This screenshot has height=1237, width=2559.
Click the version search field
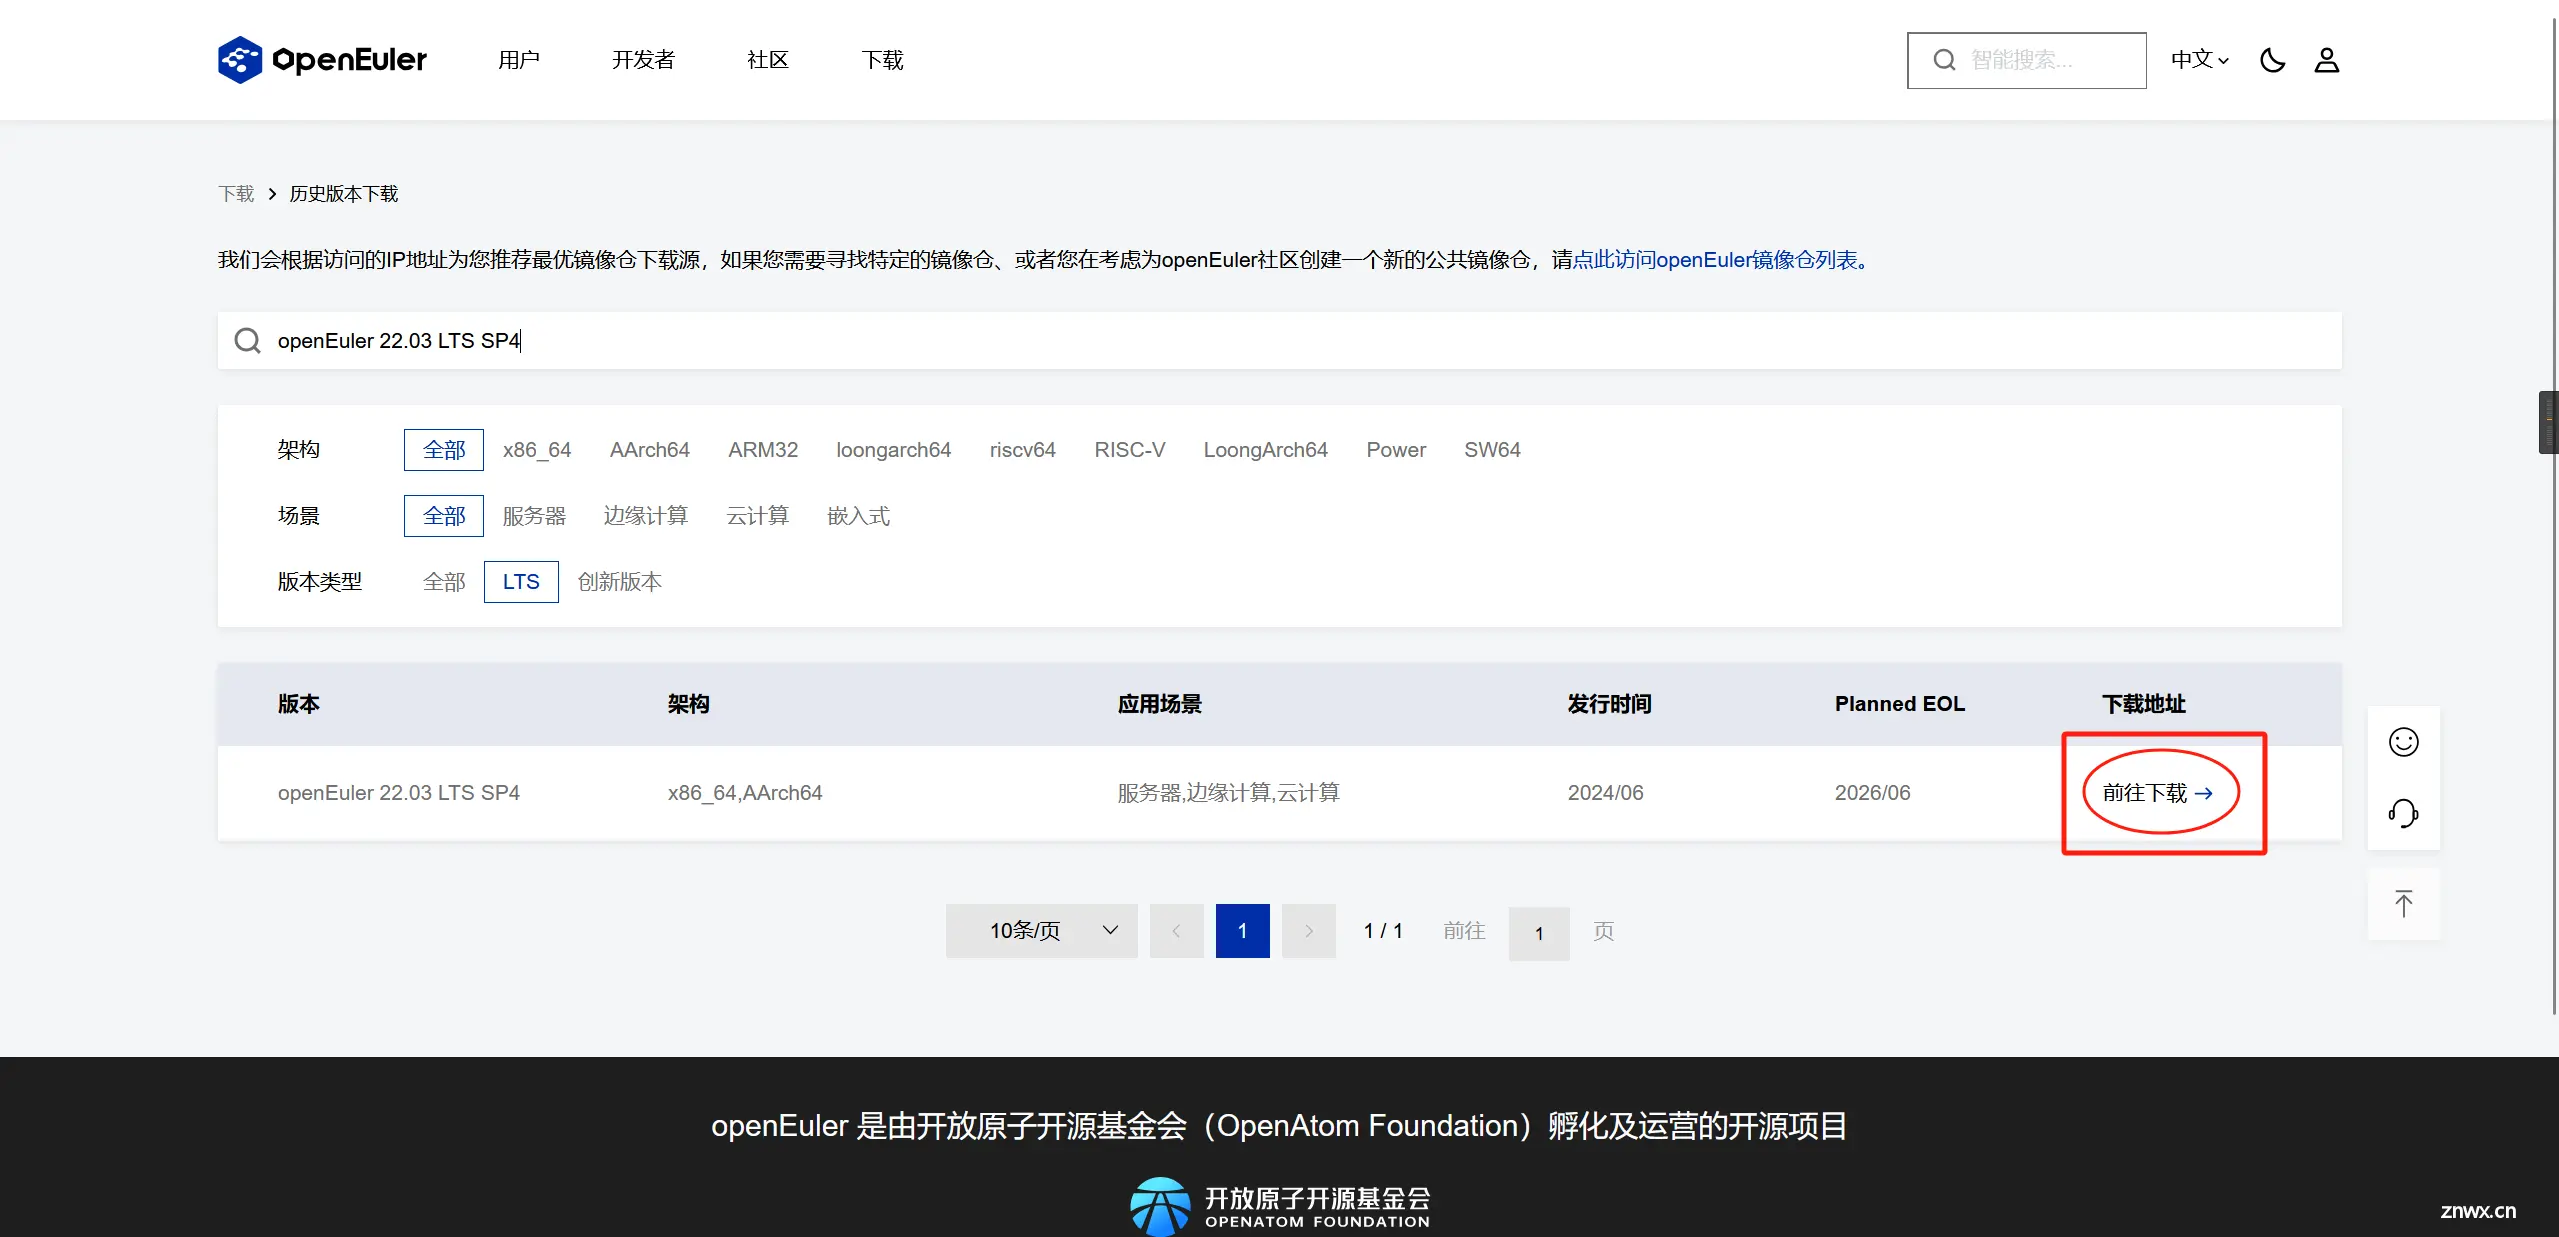pos(1279,341)
